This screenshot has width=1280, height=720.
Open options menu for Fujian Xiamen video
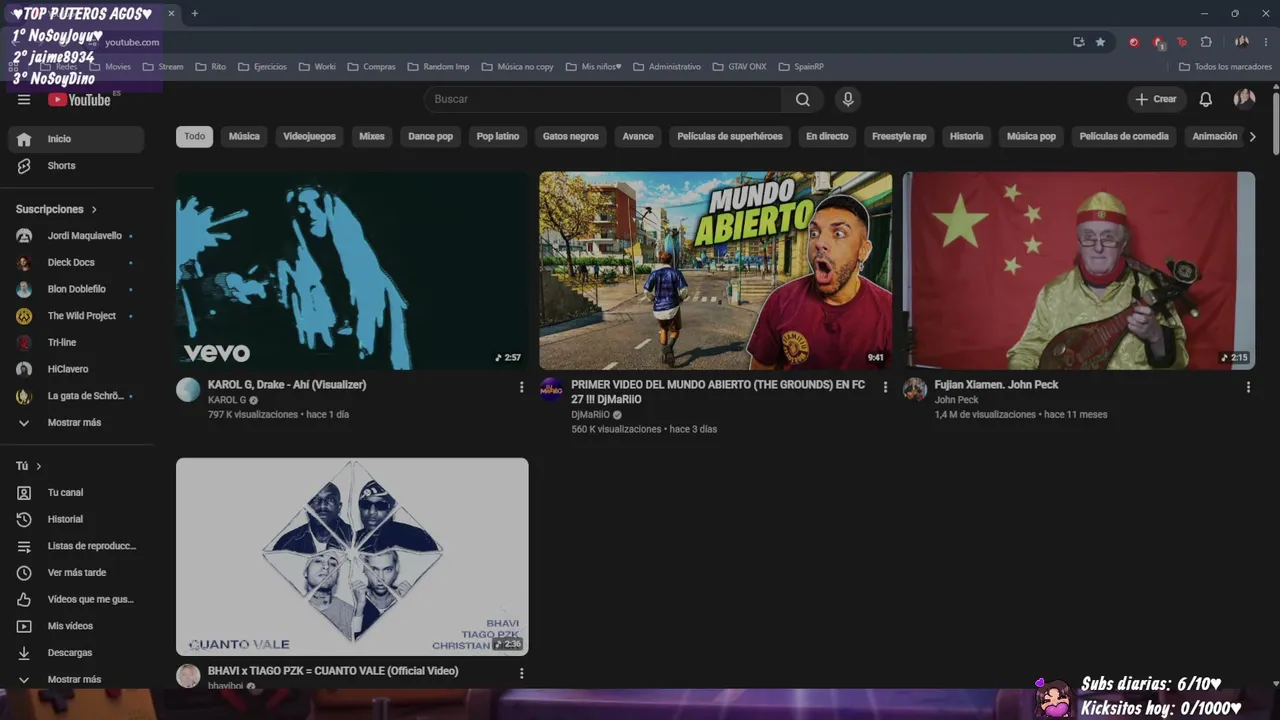coord(1248,387)
